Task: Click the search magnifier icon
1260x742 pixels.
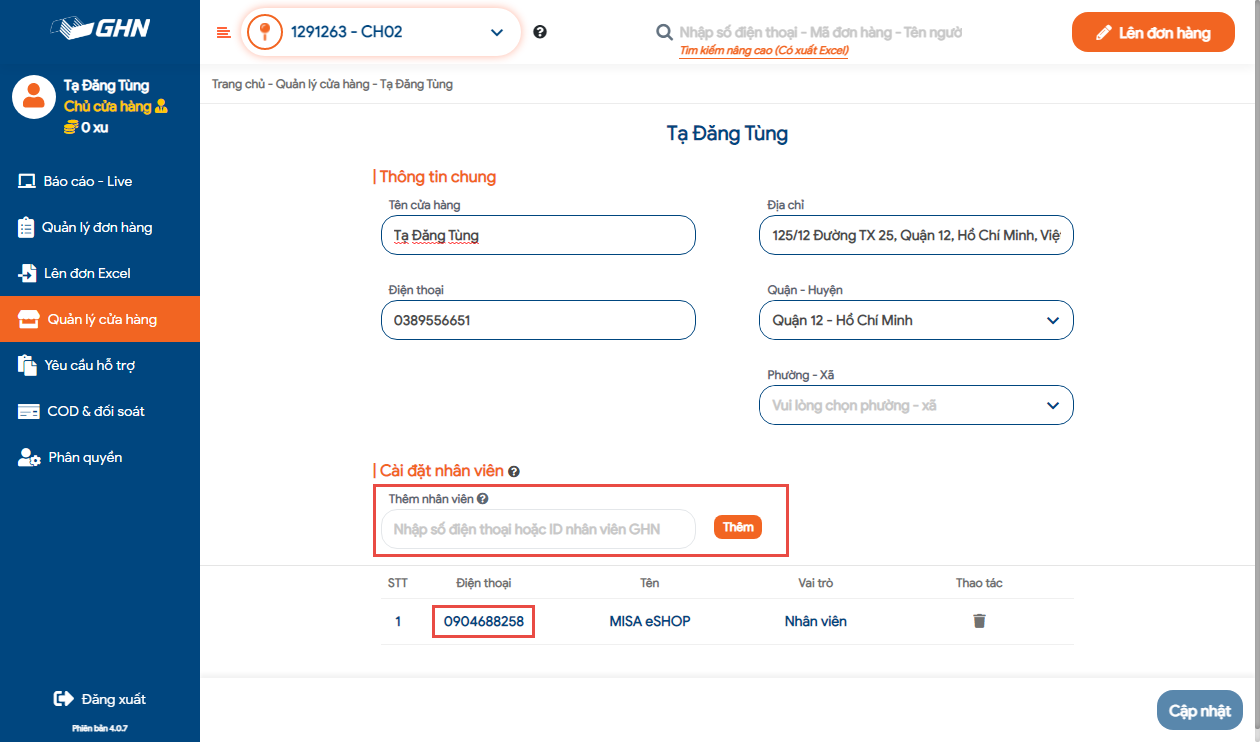Action: pos(664,32)
